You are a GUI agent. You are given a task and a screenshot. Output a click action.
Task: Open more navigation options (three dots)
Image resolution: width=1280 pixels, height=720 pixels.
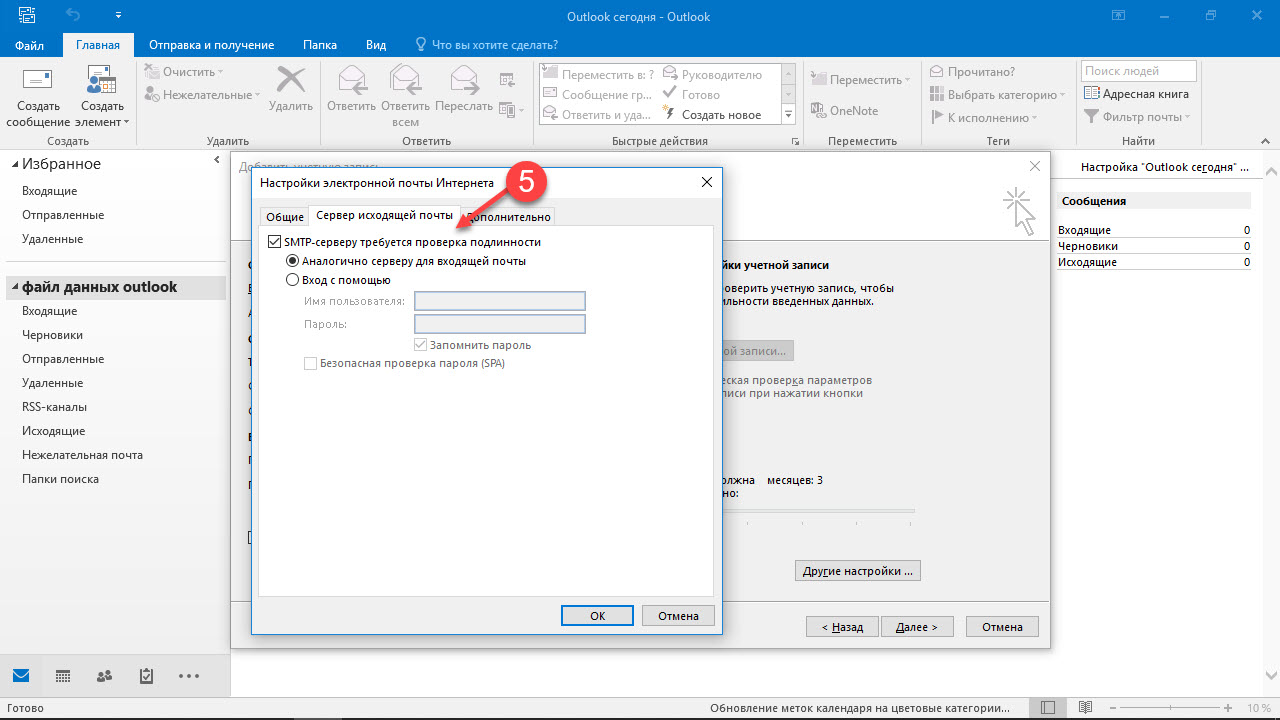click(x=189, y=676)
